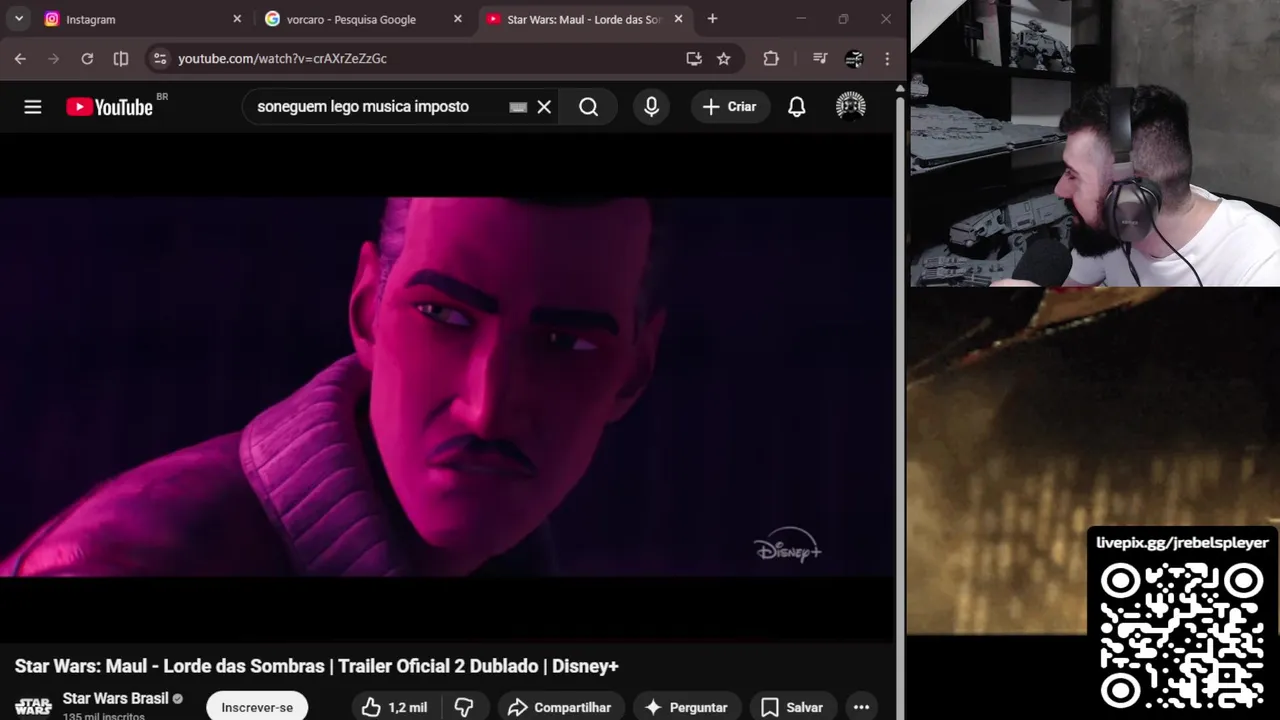Switch to the Instagram tab
The width and height of the screenshot is (1280, 720).
coord(140,19)
